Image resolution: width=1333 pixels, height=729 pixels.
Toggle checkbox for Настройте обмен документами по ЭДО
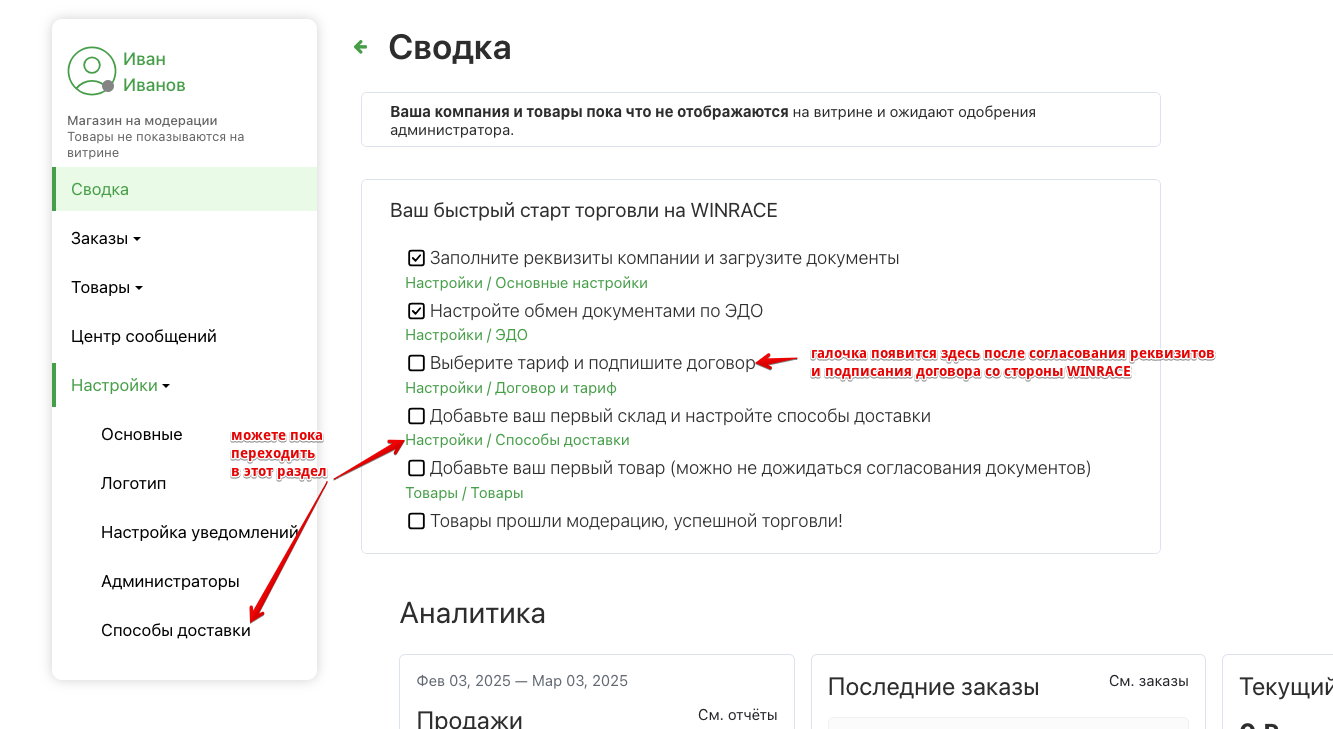click(417, 311)
